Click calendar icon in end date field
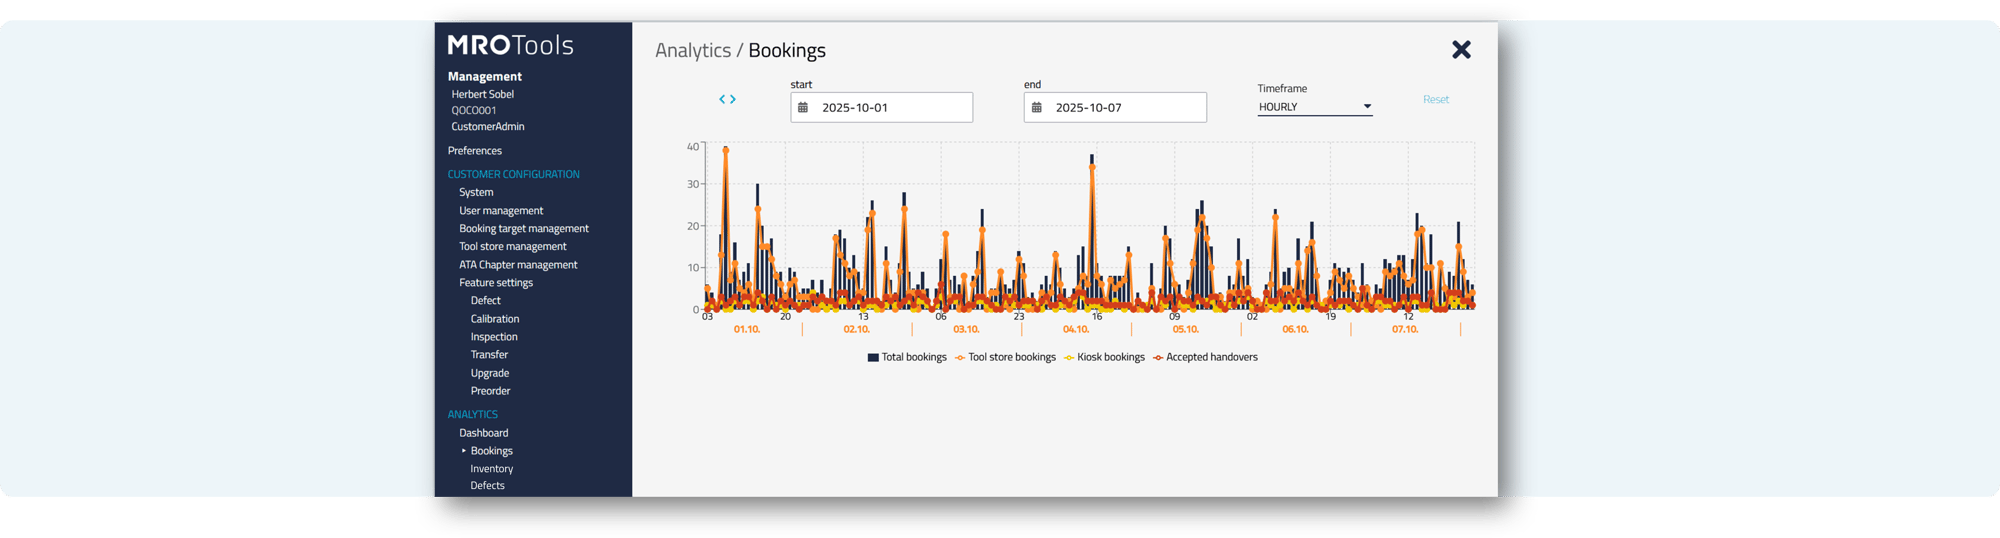 [x=1037, y=107]
